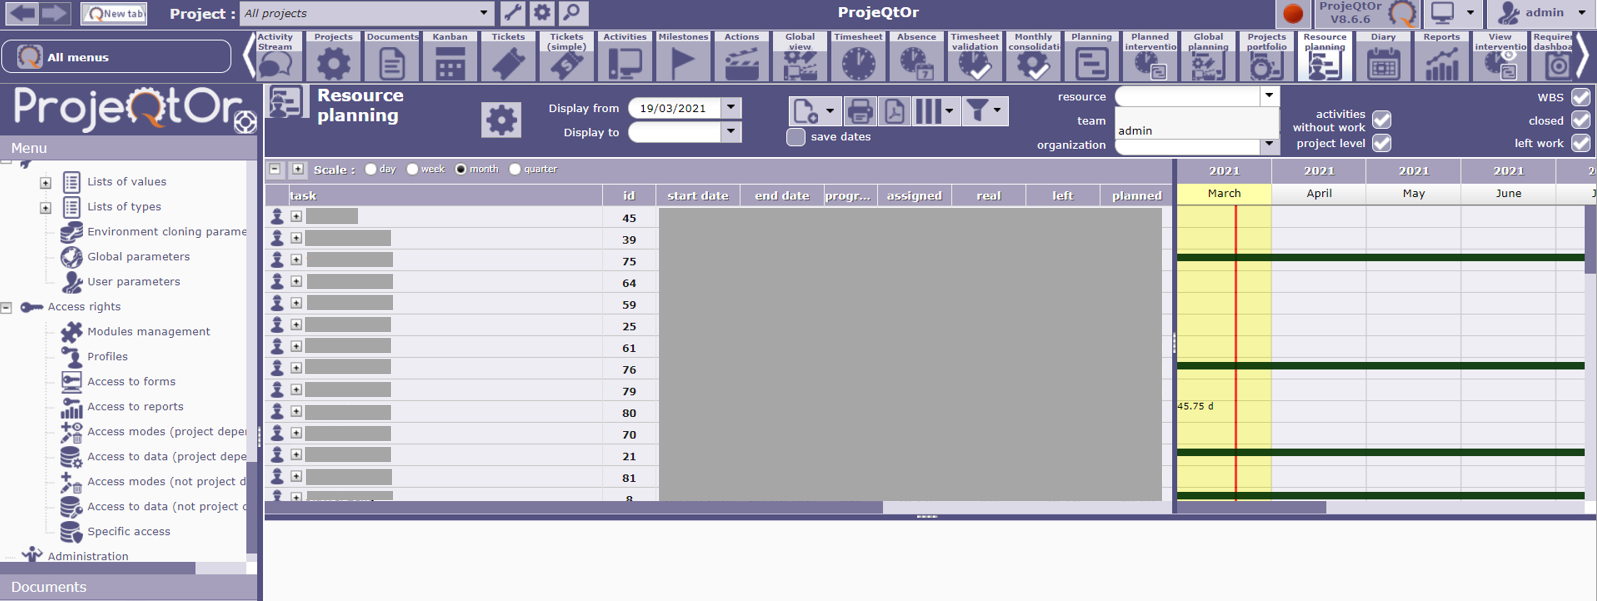Click the red status indicator button
The height and width of the screenshot is (601, 1597).
click(1293, 14)
